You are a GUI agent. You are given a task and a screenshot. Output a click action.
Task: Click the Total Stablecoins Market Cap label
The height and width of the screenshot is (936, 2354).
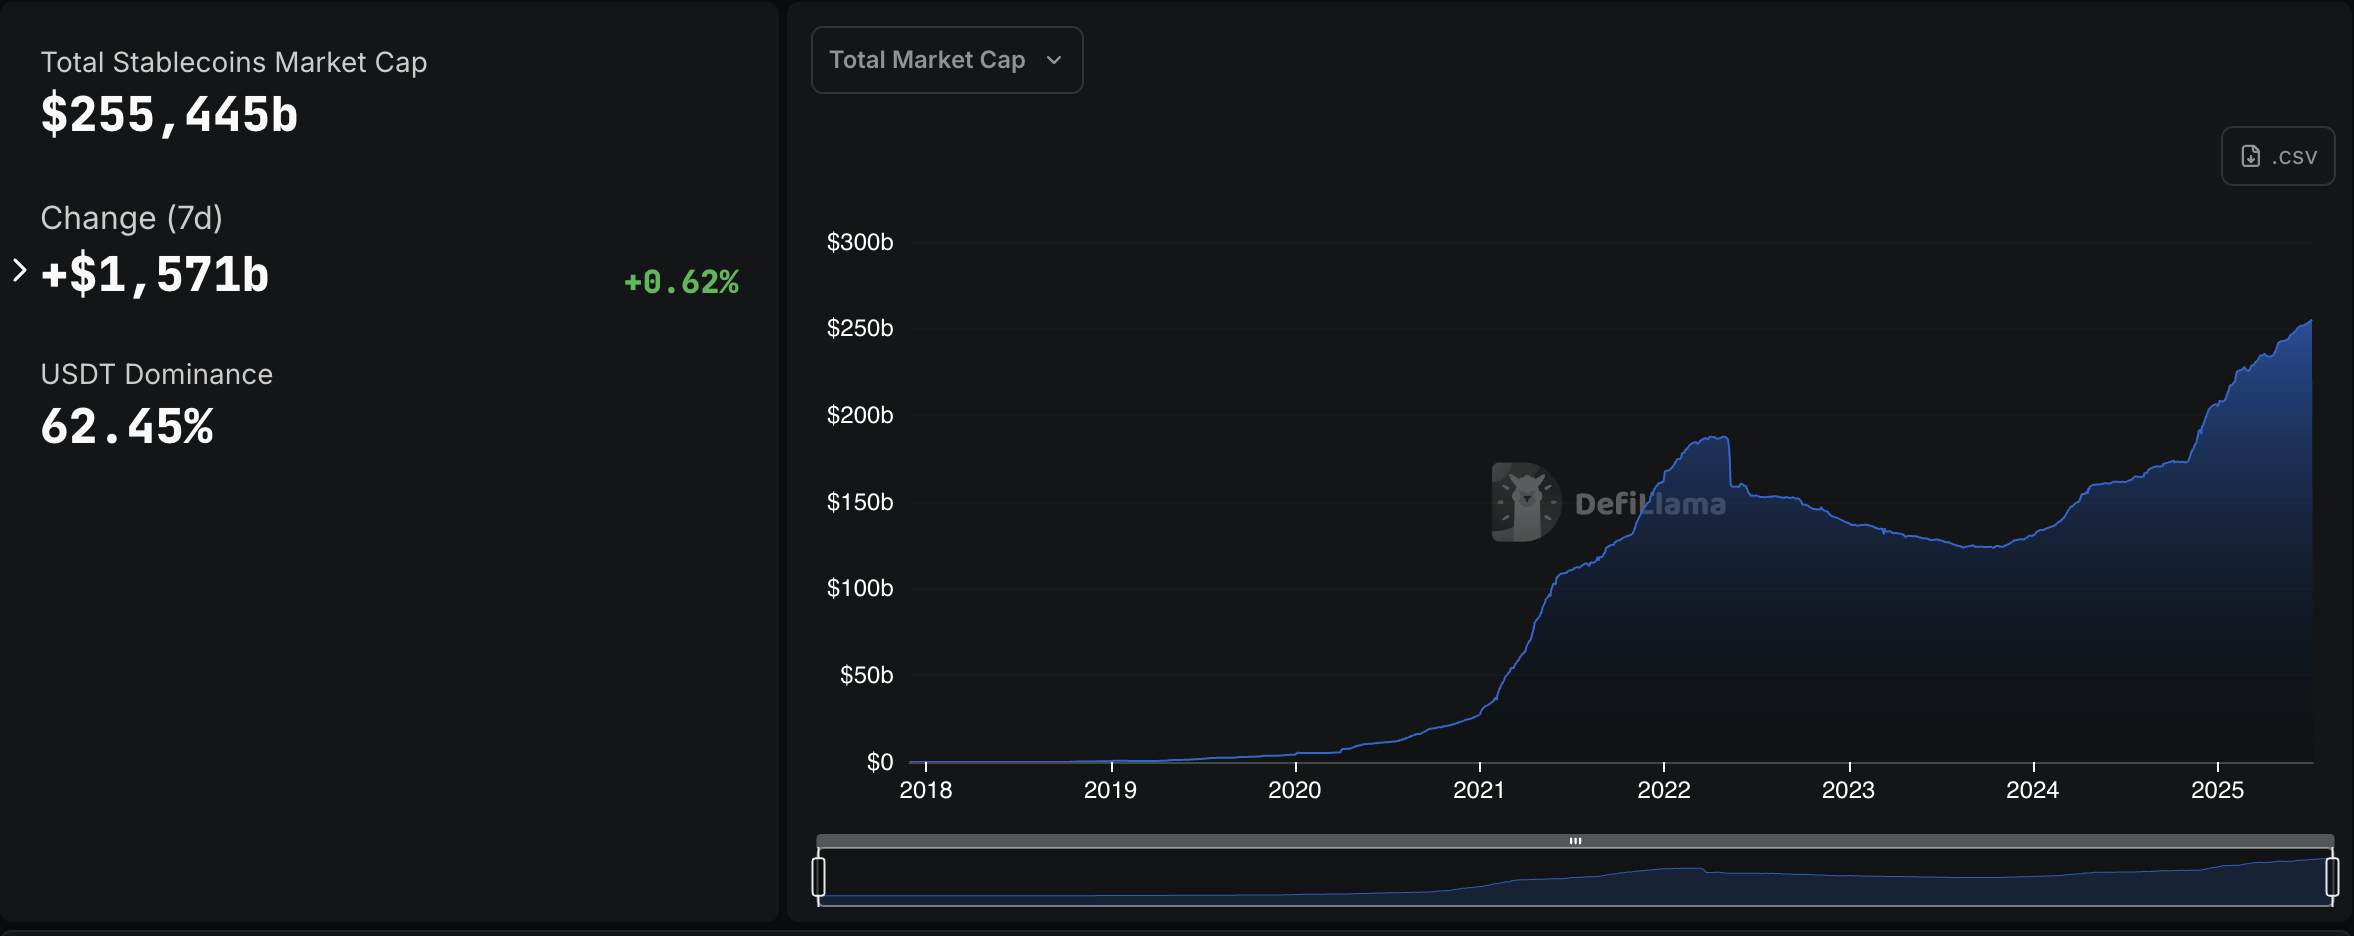234,62
